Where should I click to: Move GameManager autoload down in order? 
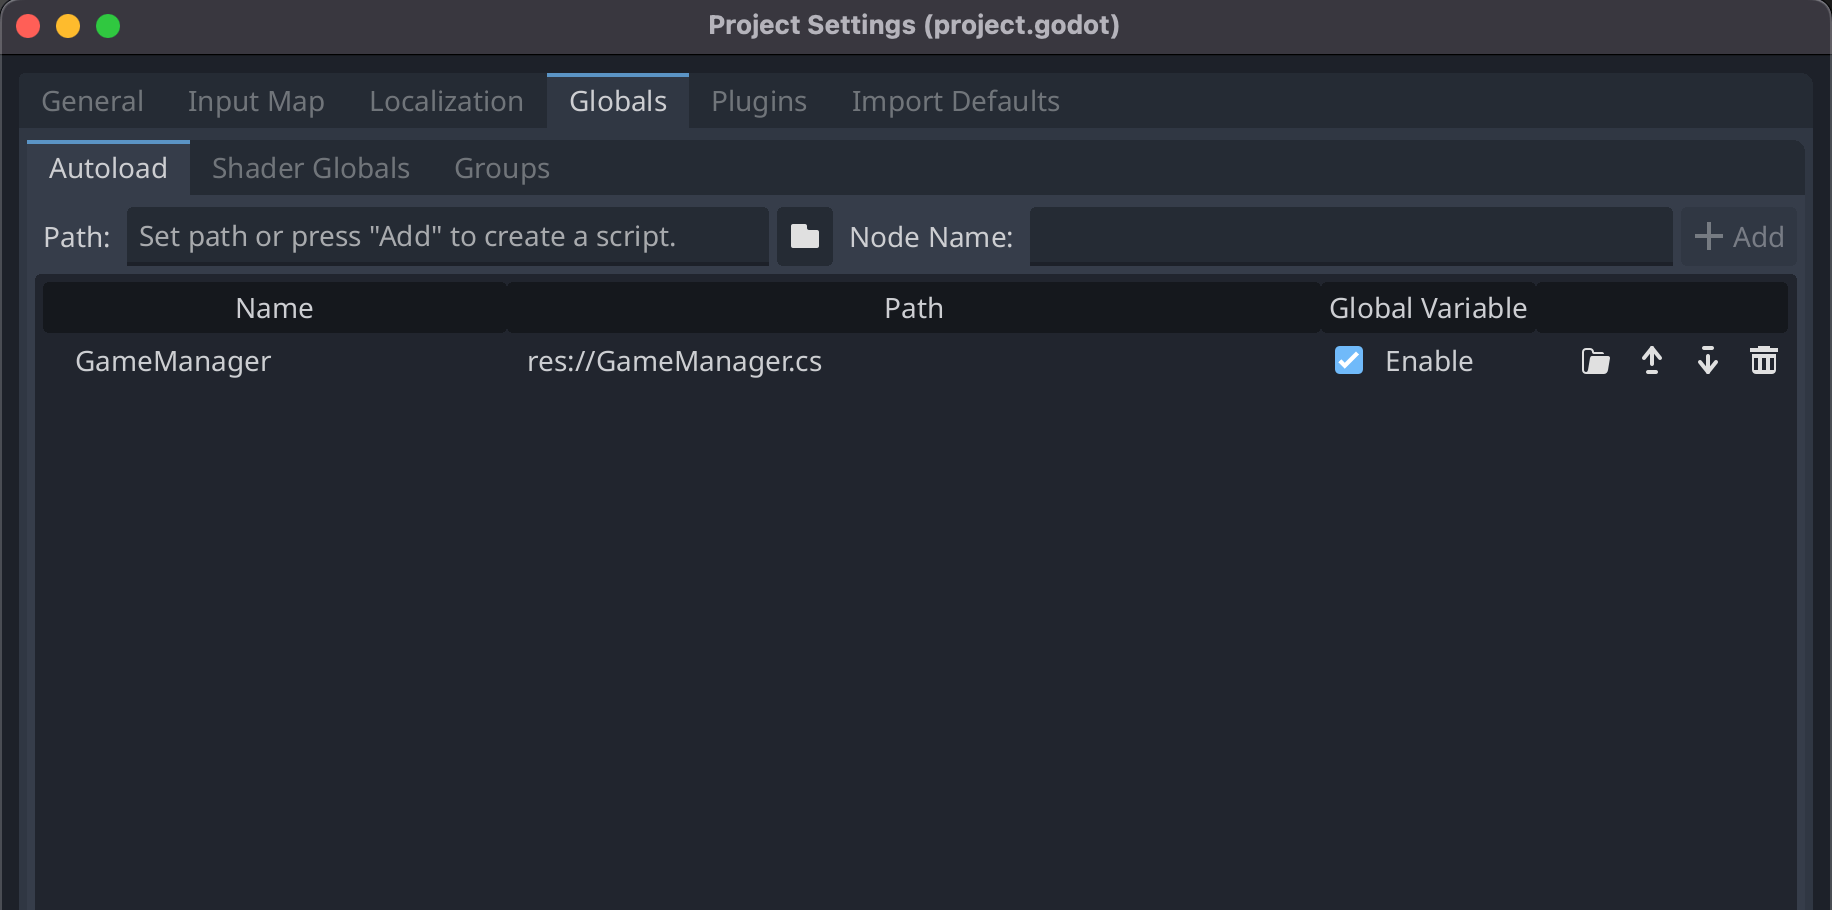1707,361
